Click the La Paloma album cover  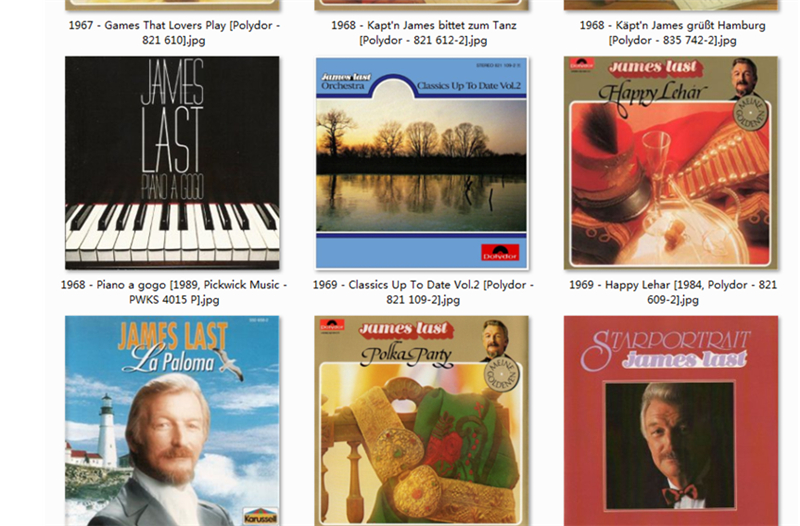click(x=172, y=420)
